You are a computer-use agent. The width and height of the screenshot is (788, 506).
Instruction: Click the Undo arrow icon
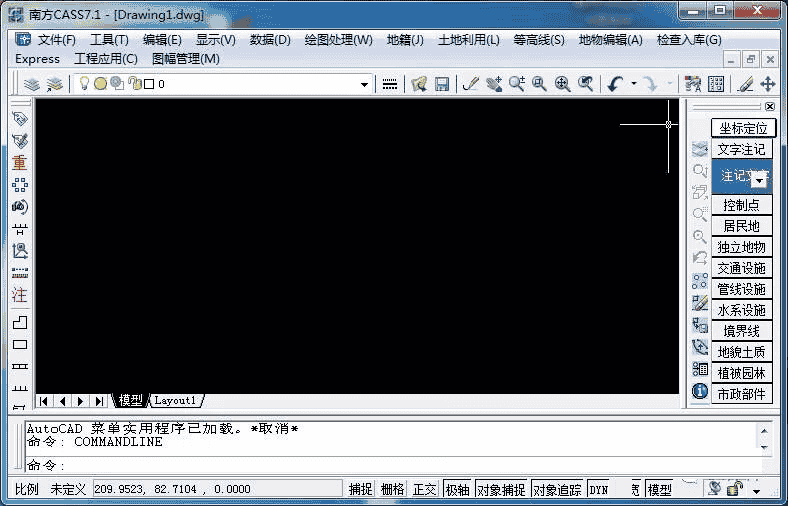615,85
